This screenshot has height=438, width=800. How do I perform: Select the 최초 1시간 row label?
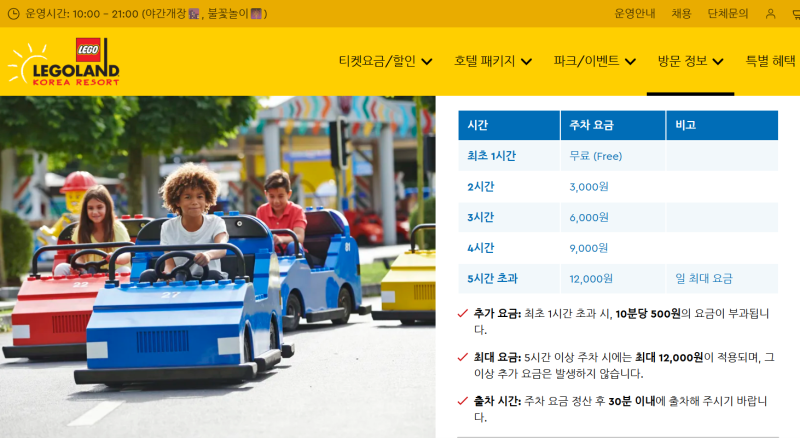[491, 156]
